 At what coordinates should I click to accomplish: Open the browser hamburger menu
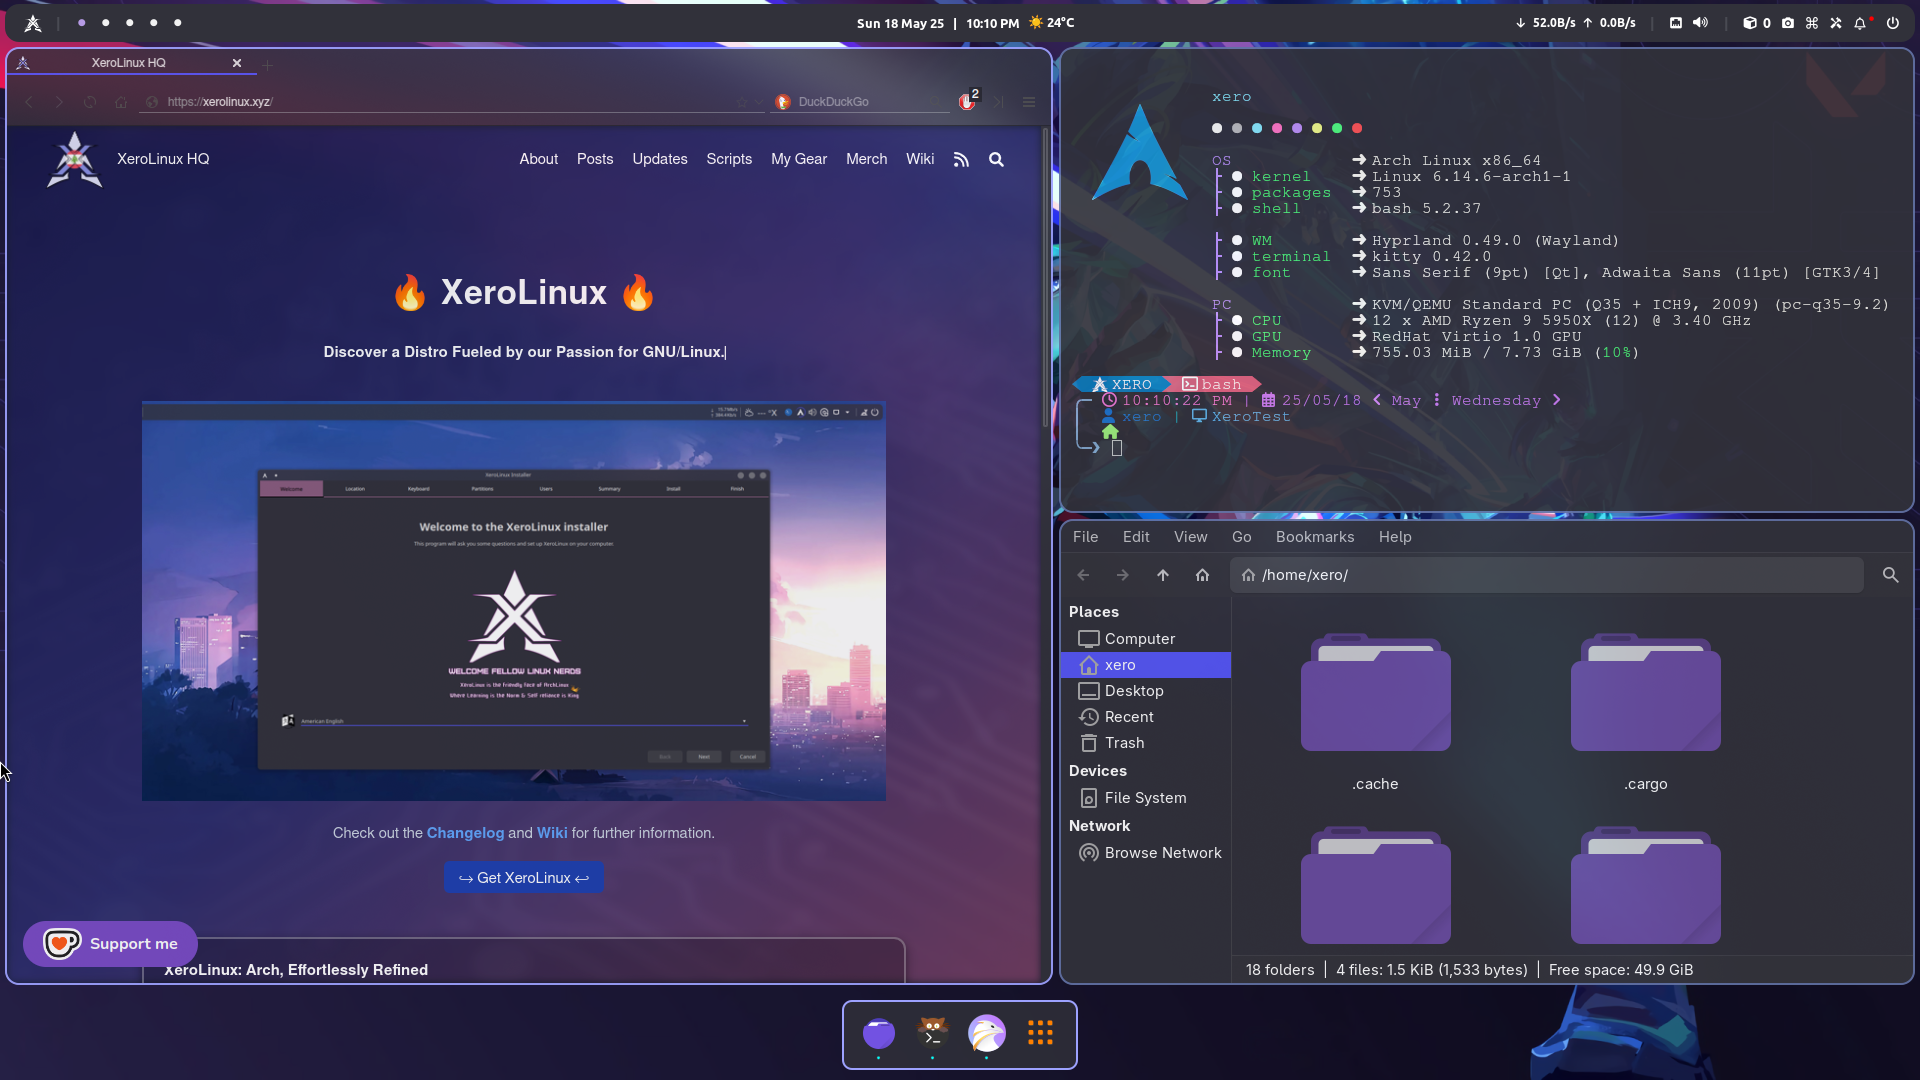[1029, 102]
